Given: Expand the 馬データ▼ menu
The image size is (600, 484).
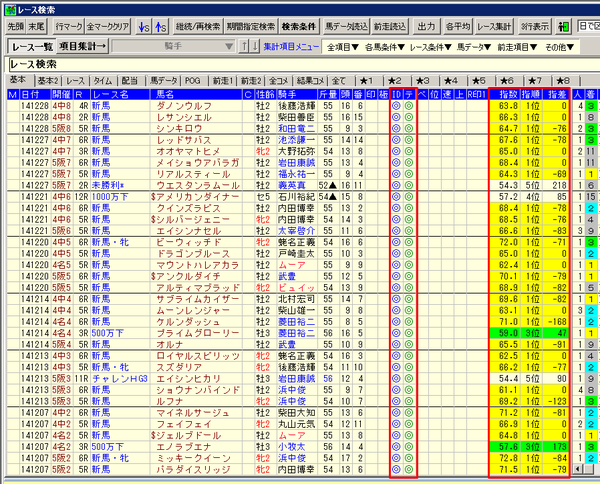Looking at the screenshot, I should [x=474, y=47].
